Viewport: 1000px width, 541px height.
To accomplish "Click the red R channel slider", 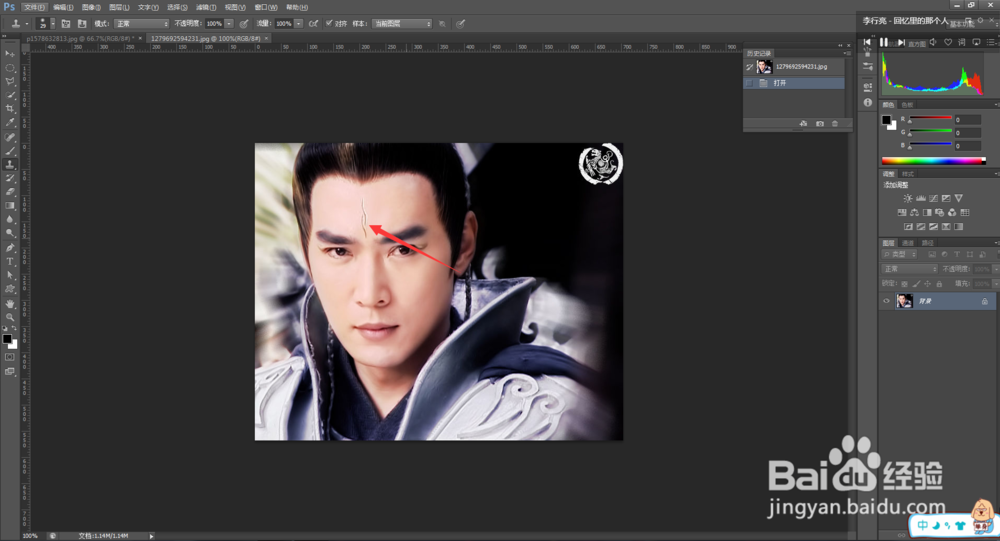I will click(930, 119).
